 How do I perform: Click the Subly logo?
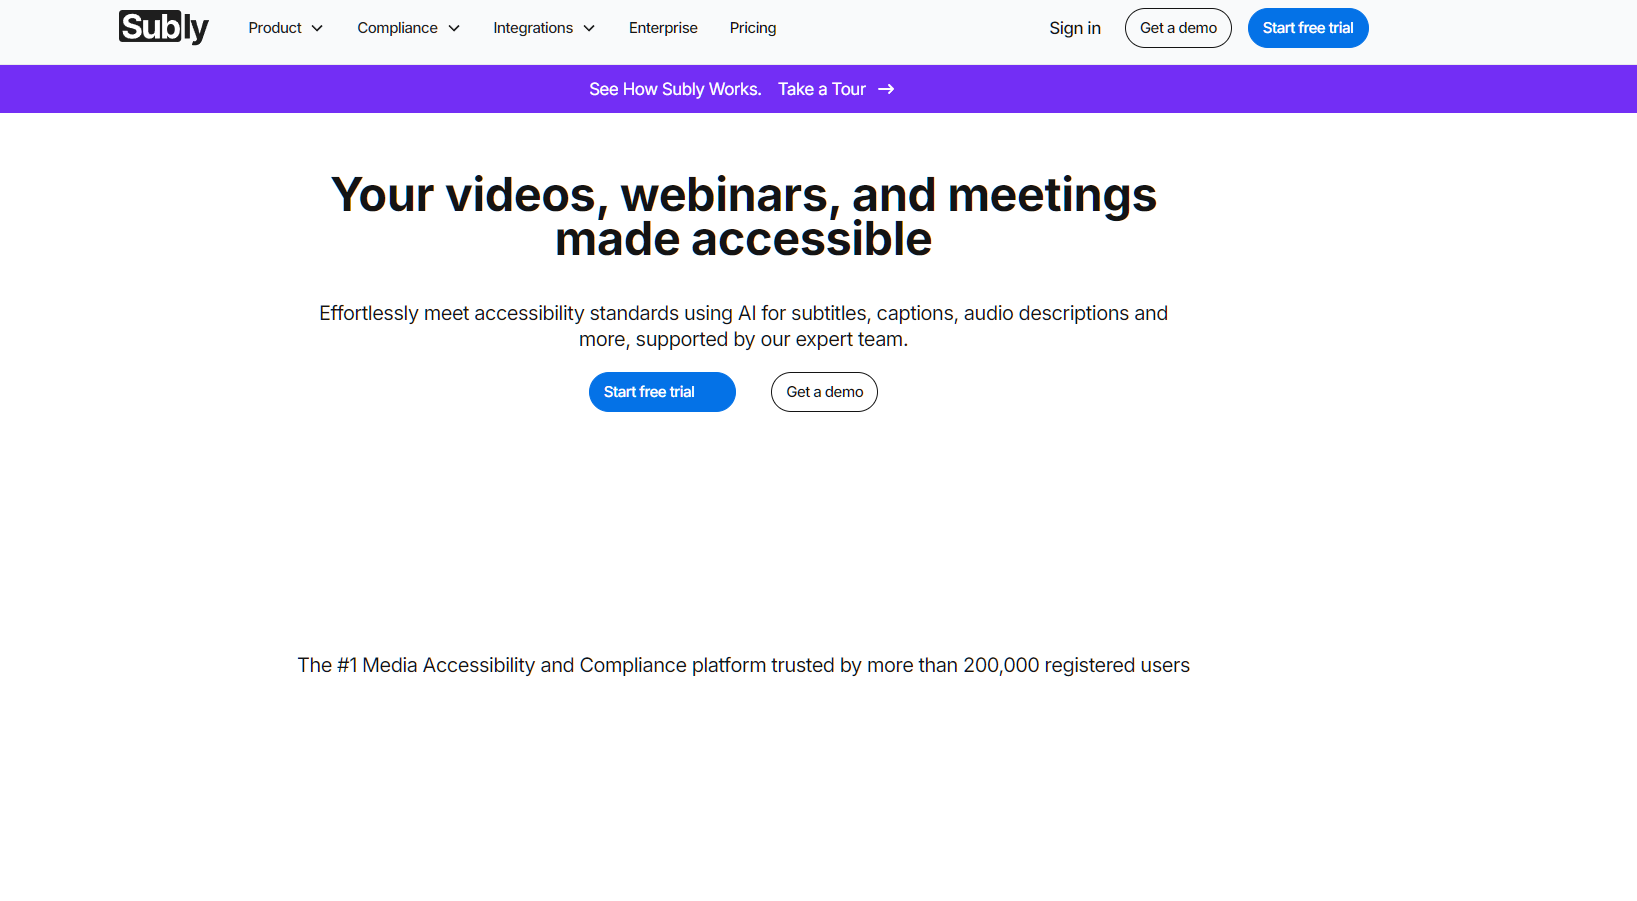pos(163,27)
